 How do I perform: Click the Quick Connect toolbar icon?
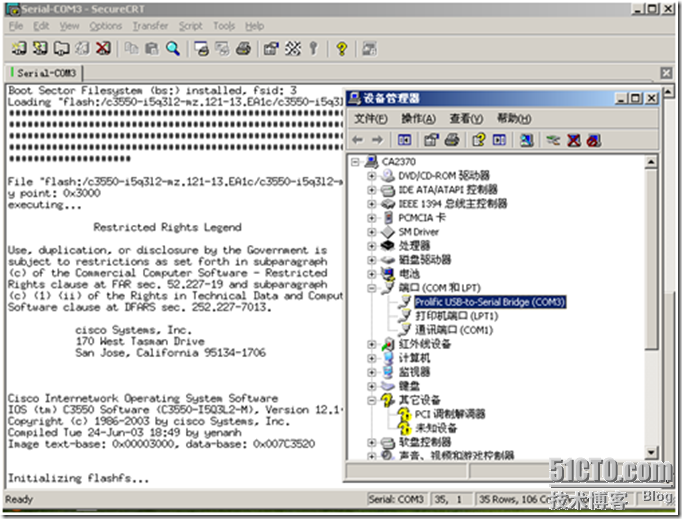tap(40, 48)
